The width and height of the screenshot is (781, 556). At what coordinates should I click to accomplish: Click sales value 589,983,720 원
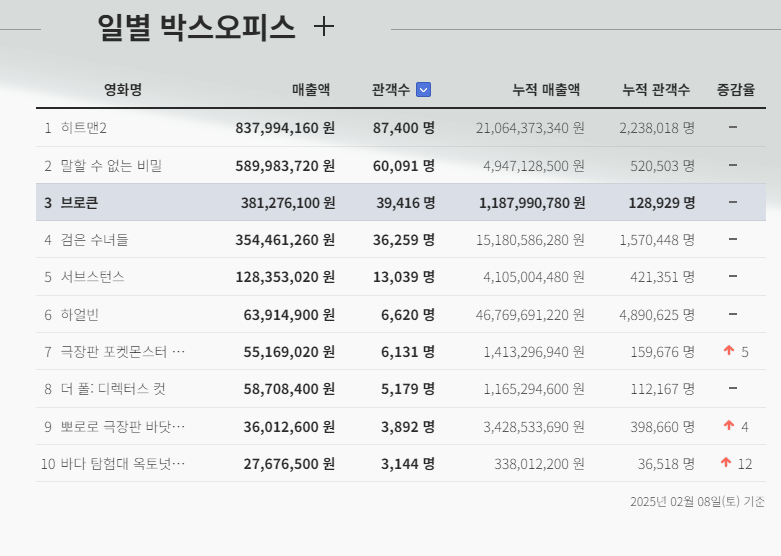pos(285,165)
